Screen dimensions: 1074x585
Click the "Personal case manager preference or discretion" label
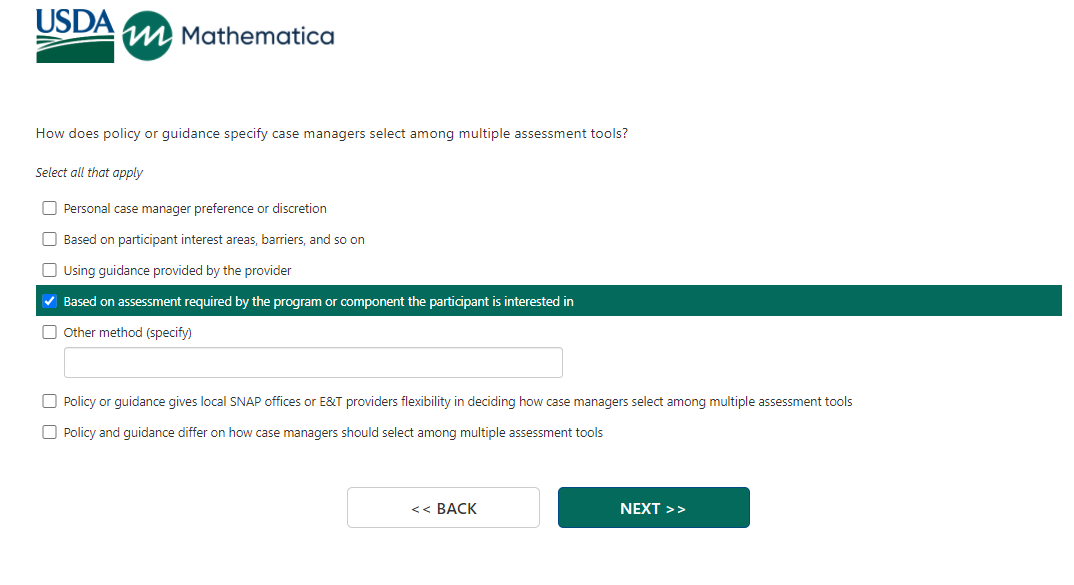coord(195,209)
